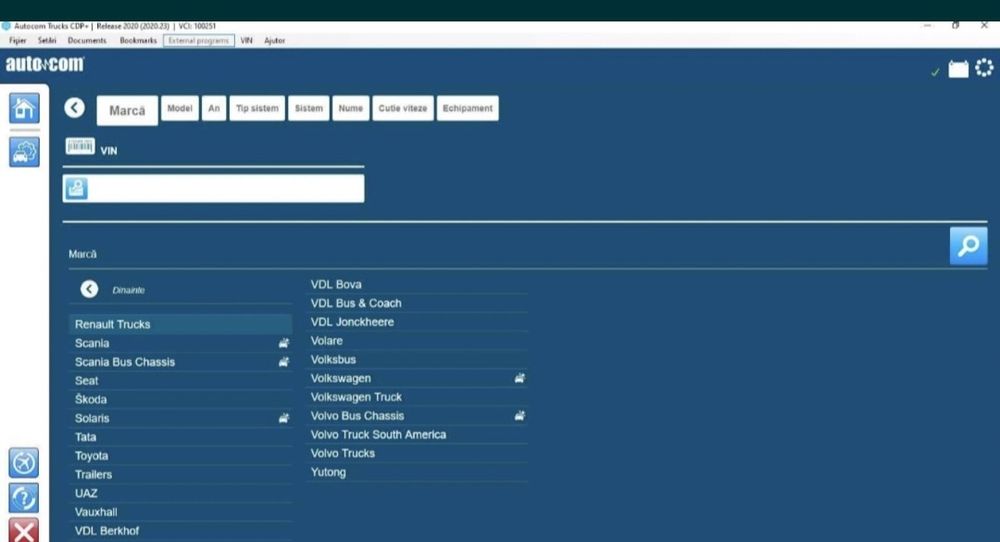The image size is (1000, 542).
Task: Click the battery status icon at top right
Action: [x=958, y=69]
